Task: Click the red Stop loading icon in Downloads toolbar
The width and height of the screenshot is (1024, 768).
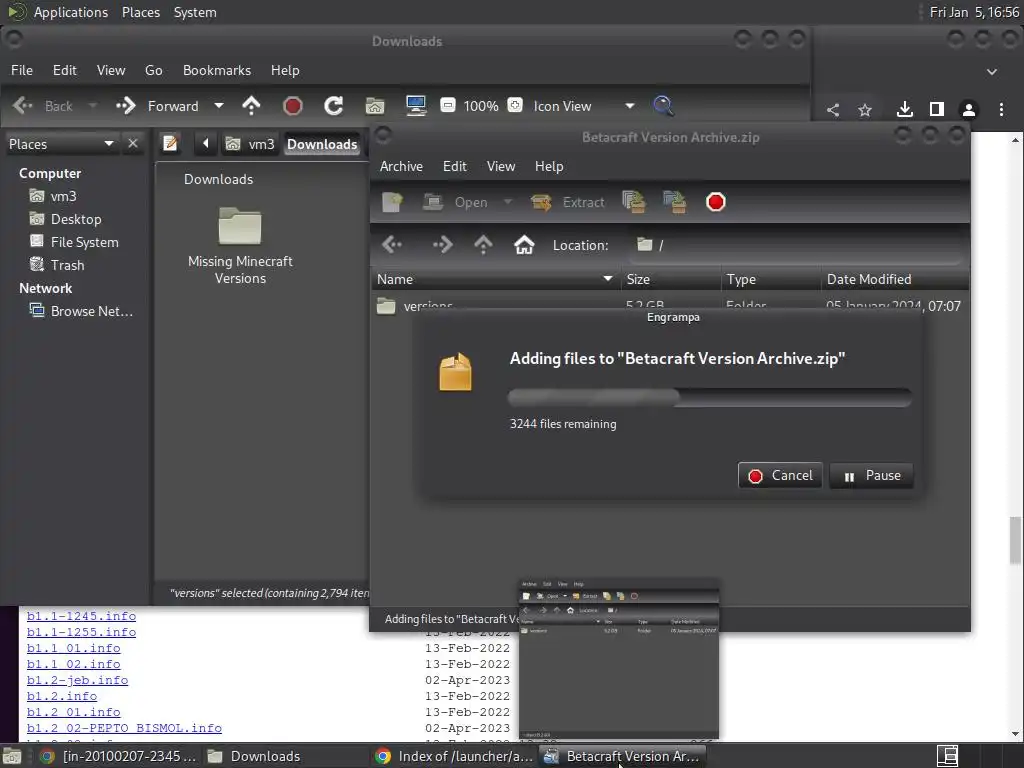Action: 293,106
